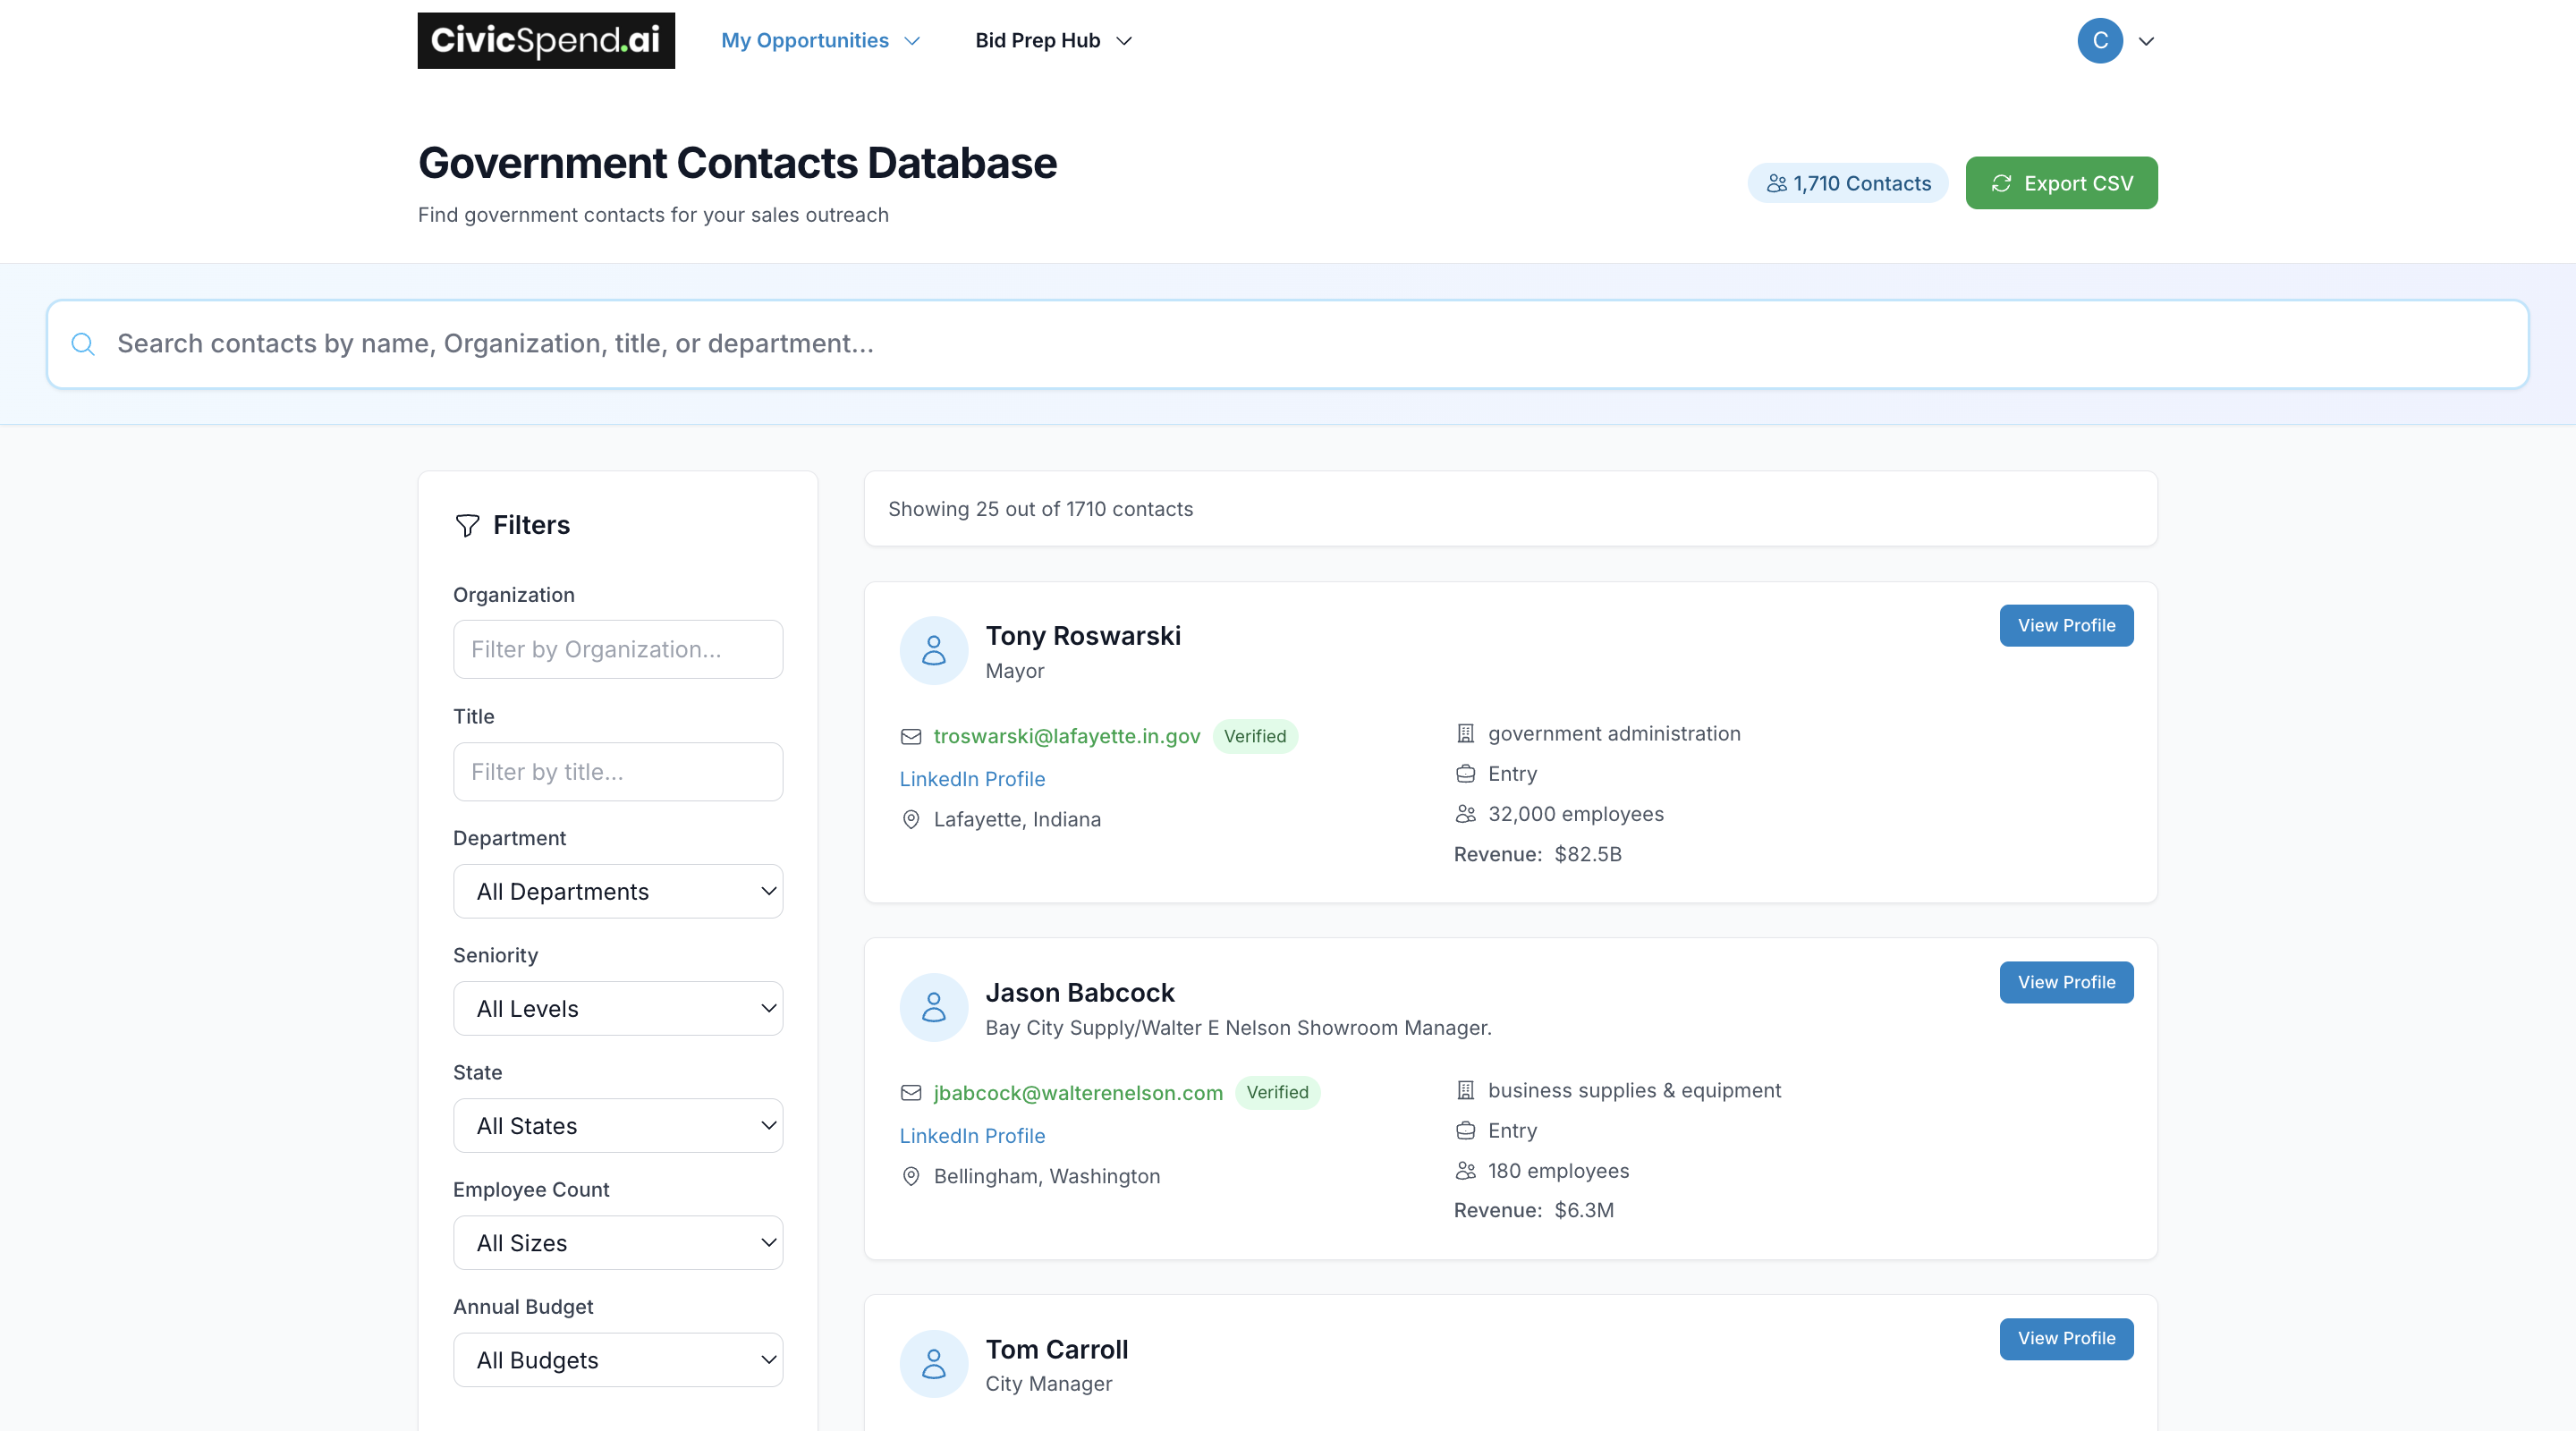Click the user account avatar C
The image size is (2576, 1431).
[x=2099, y=40]
